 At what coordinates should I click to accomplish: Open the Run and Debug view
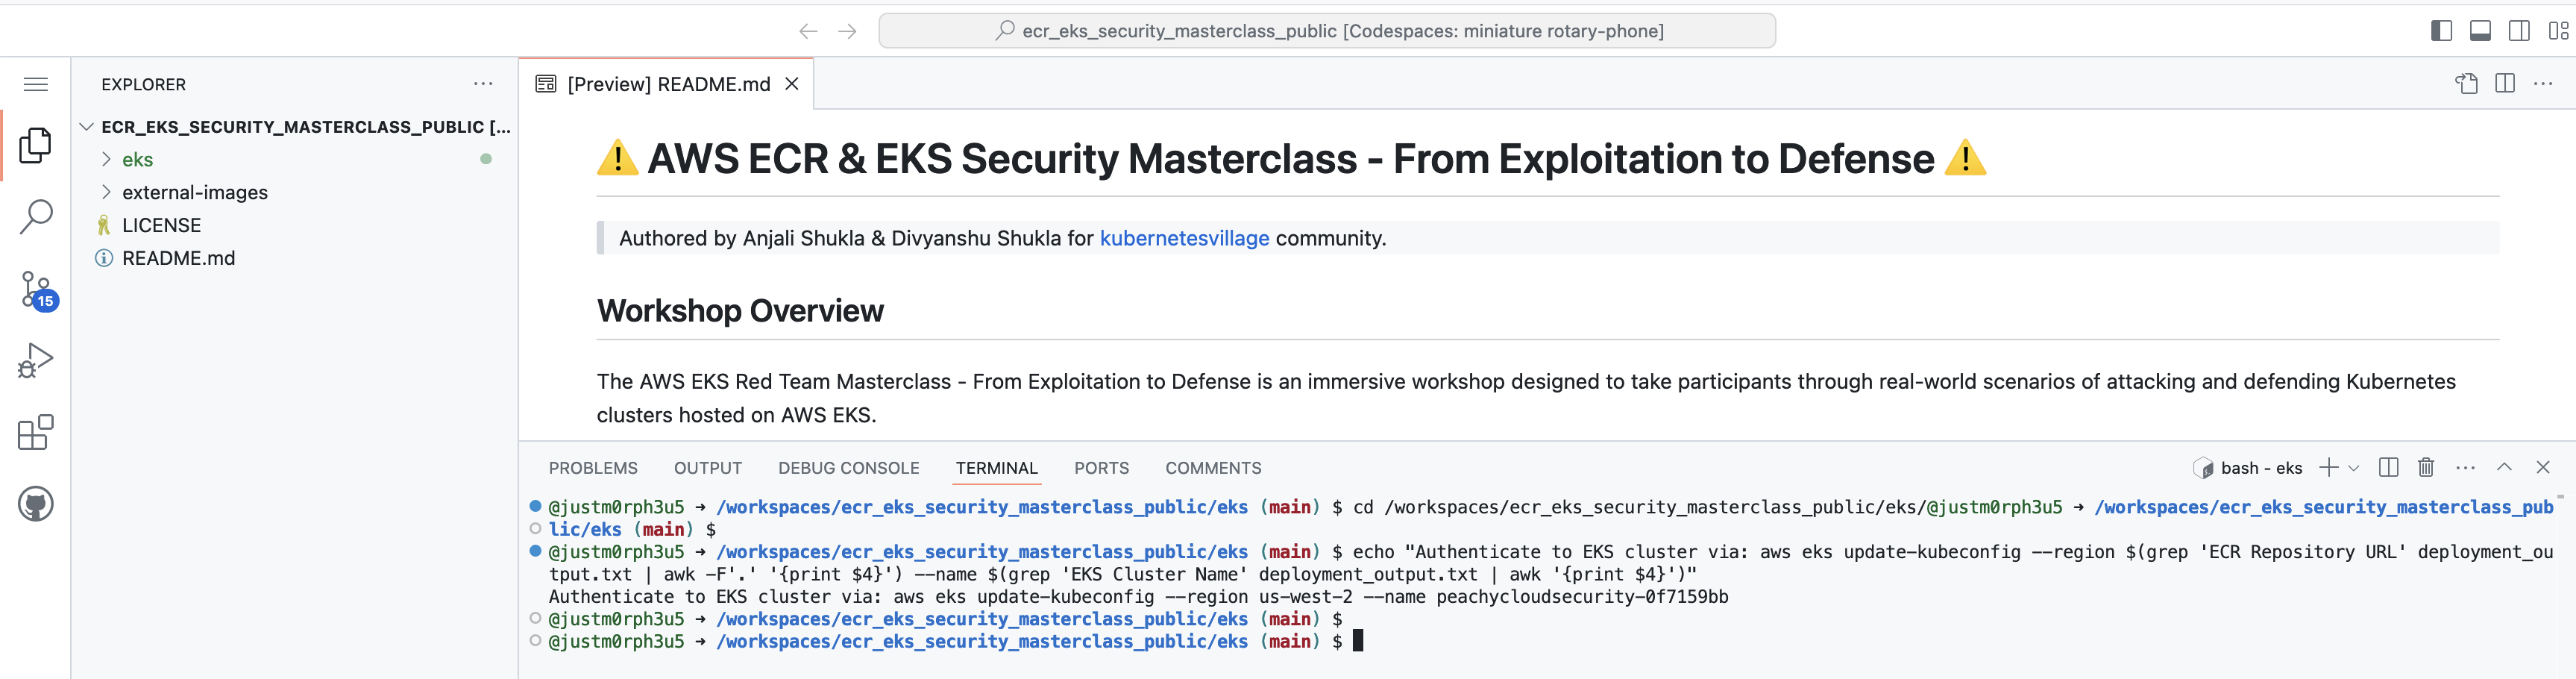pos(36,361)
